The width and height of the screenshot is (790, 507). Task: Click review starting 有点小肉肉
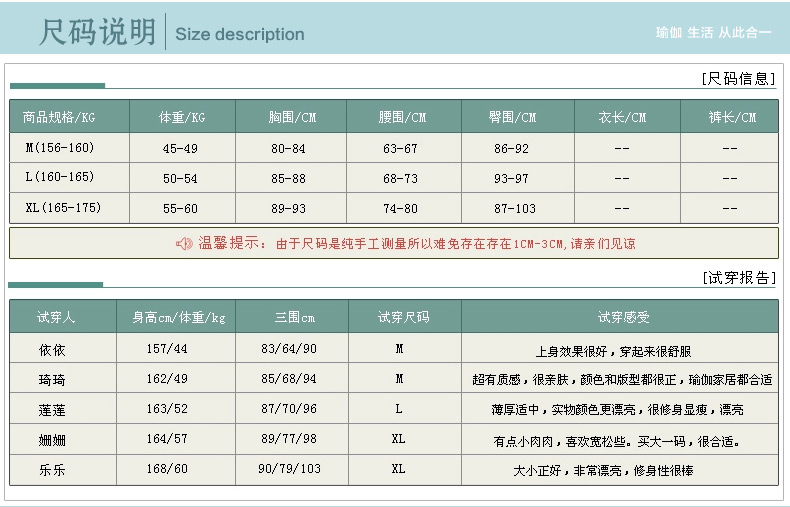coord(617,441)
